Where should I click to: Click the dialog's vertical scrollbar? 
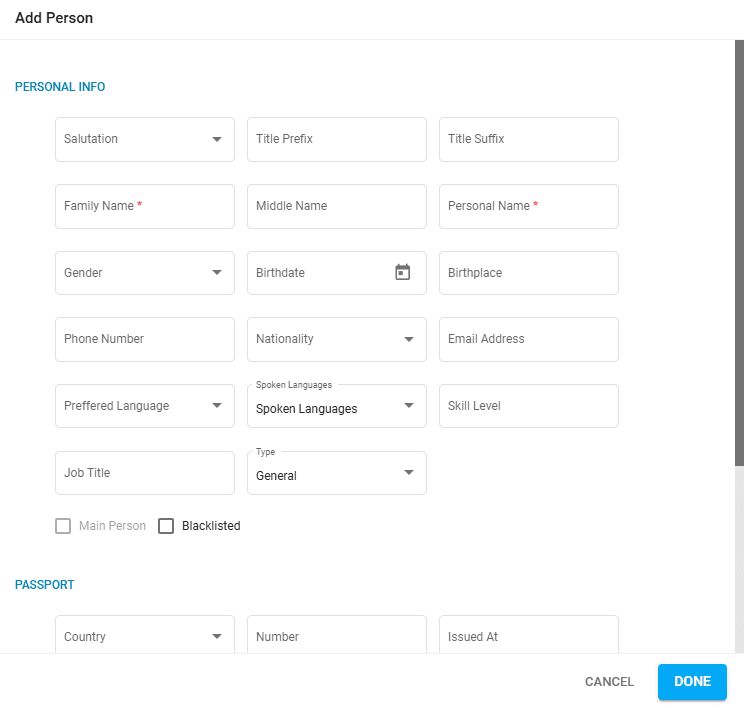(x=739, y=250)
